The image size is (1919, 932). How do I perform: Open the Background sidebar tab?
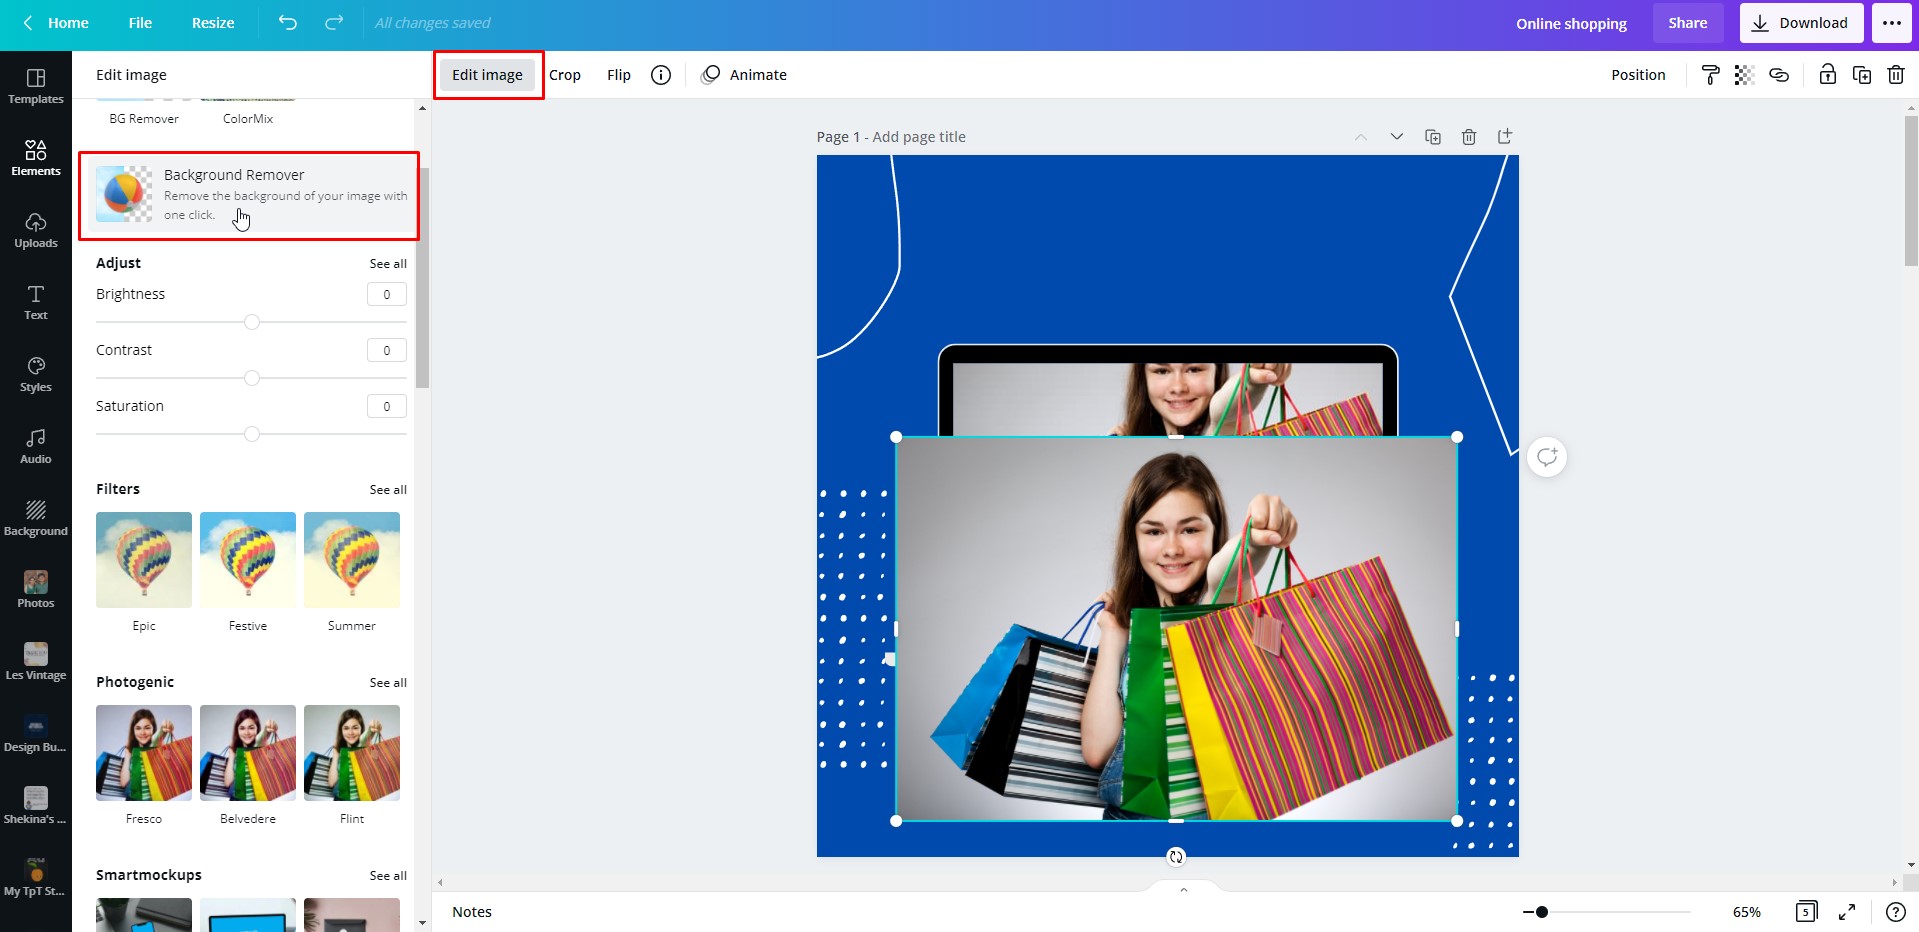click(x=36, y=519)
